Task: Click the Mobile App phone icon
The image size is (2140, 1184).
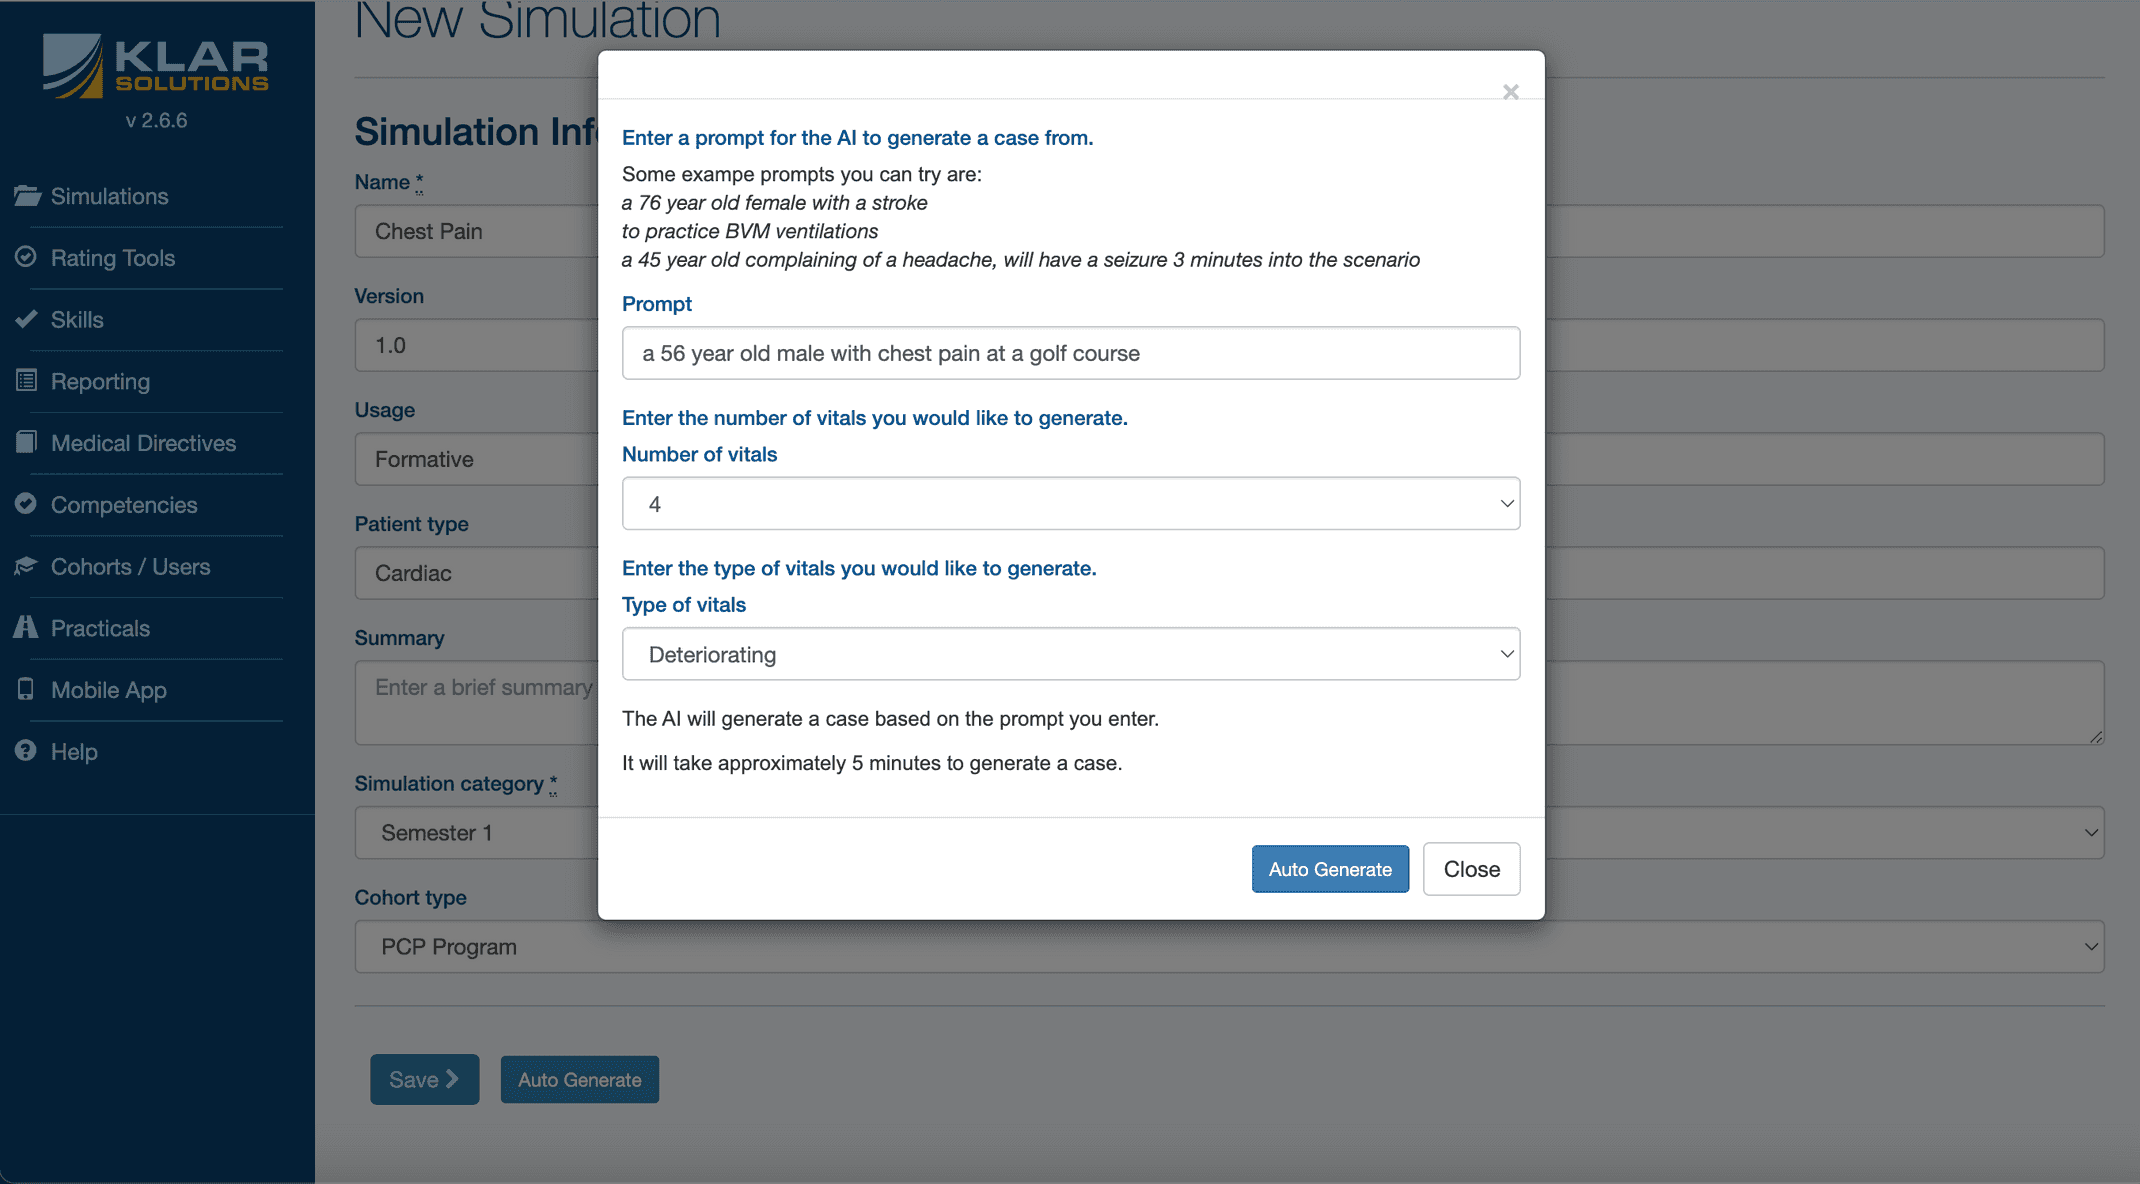Action: pos(26,689)
